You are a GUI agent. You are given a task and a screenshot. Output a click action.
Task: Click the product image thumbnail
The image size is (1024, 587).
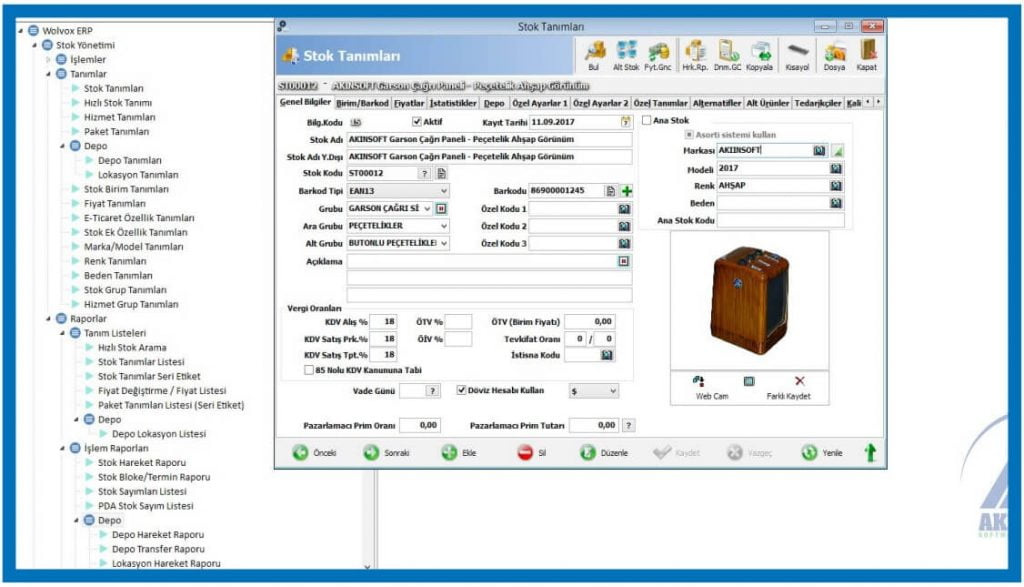pyautogui.click(x=750, y=301)
